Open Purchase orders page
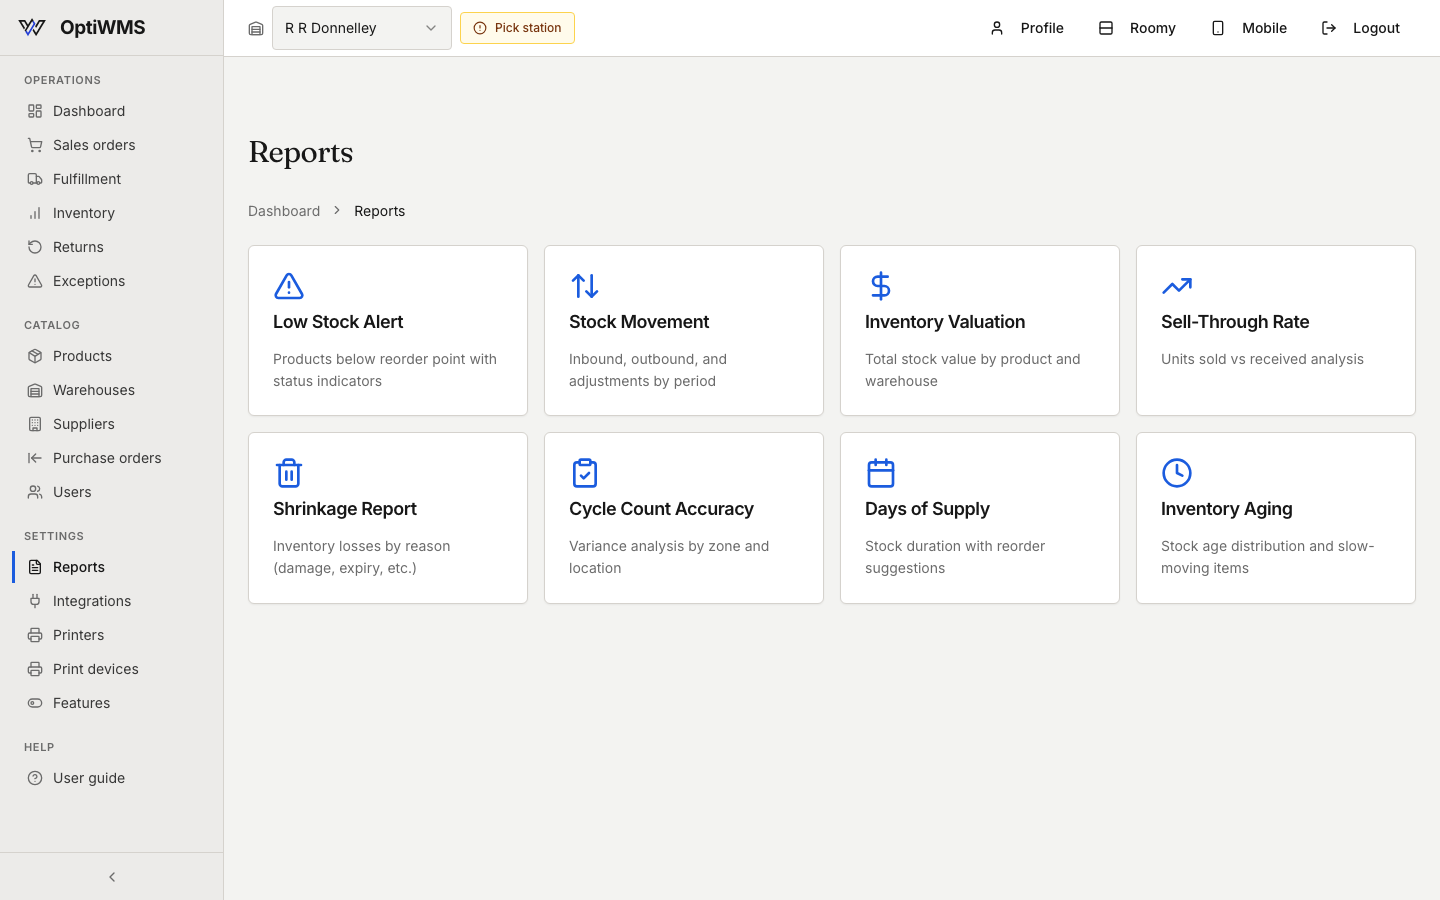This screenshot has width=1440, height=900. pos(112,458)
